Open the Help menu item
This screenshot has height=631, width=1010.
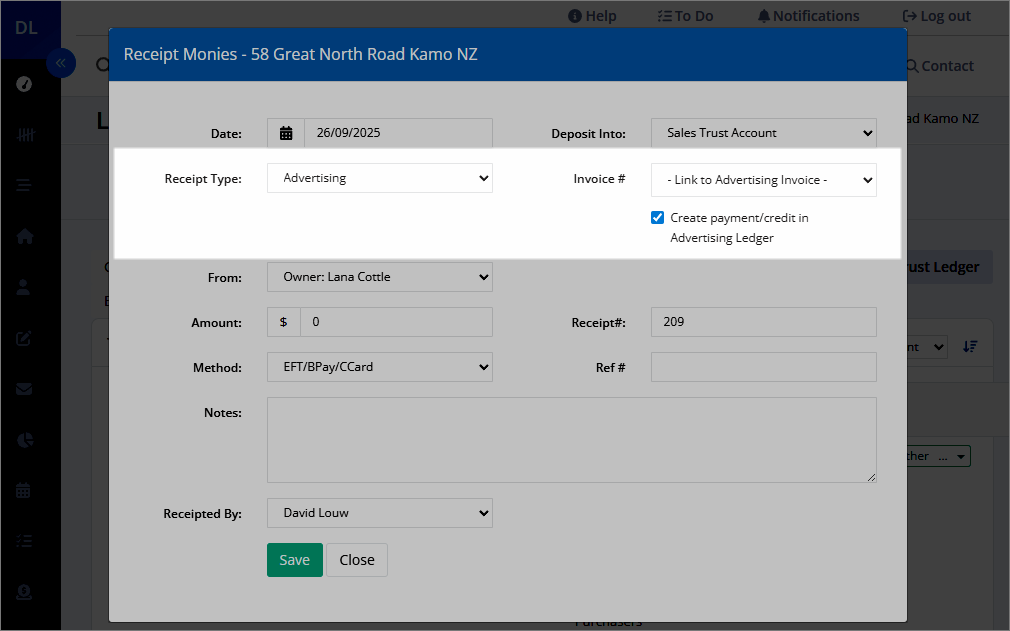(592, 16)
